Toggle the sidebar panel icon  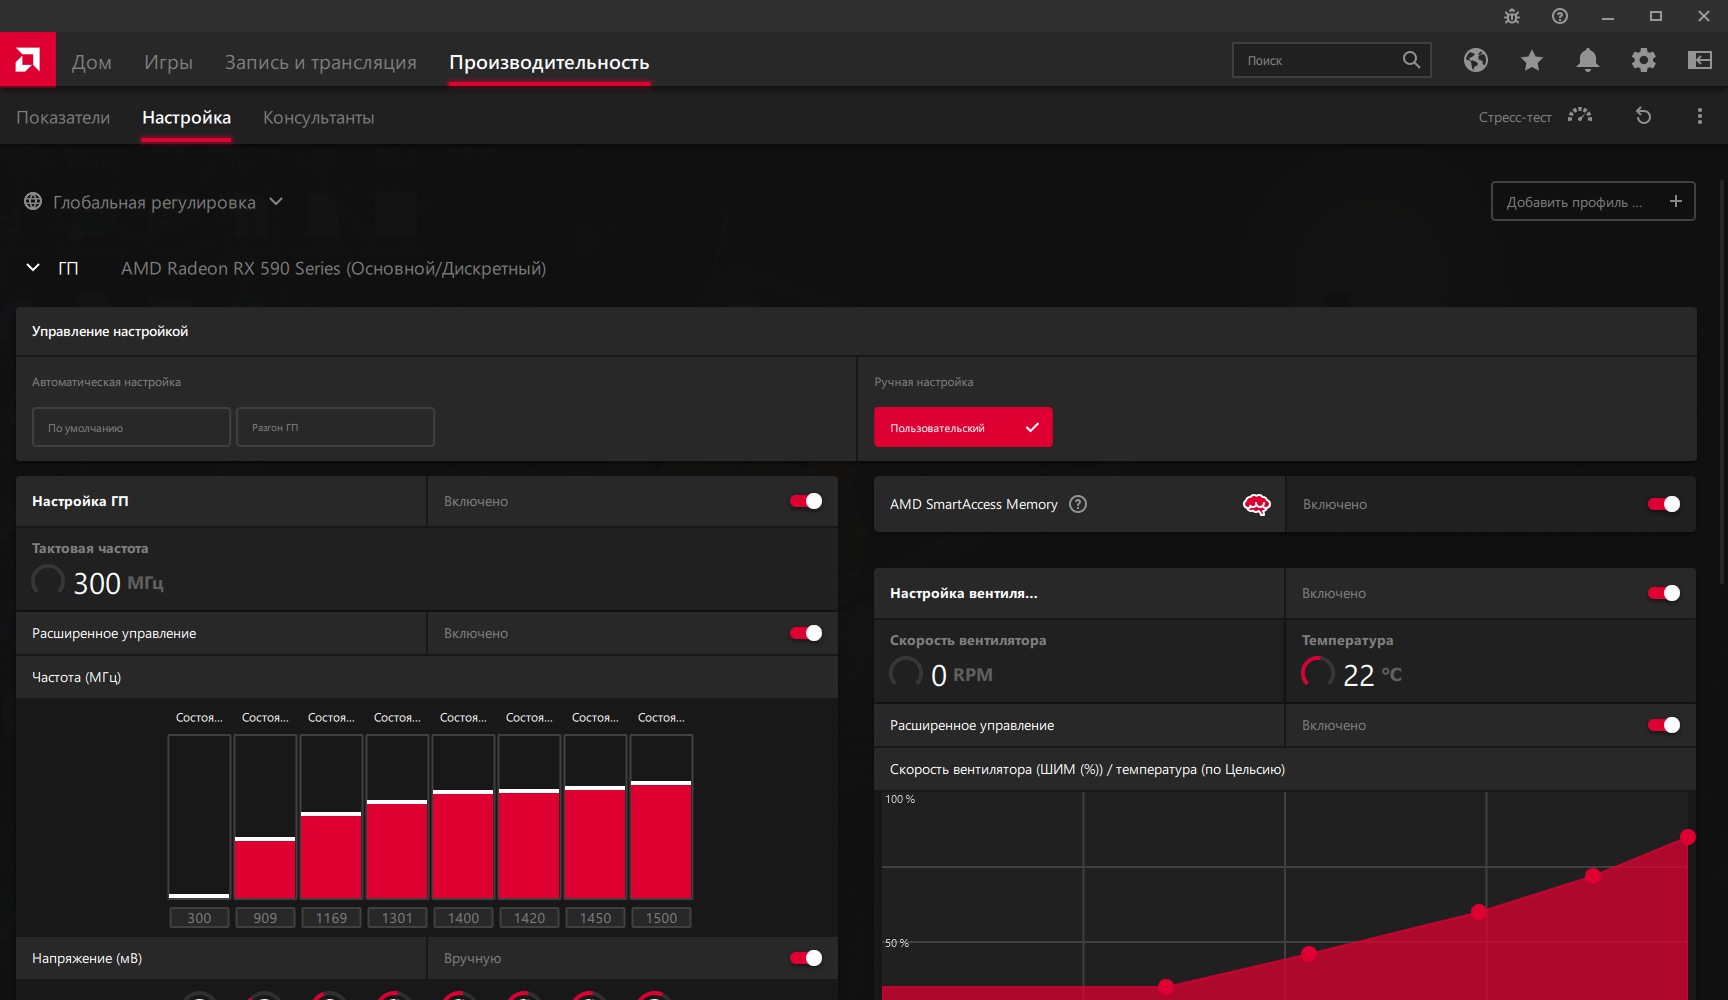point(1700,60)
